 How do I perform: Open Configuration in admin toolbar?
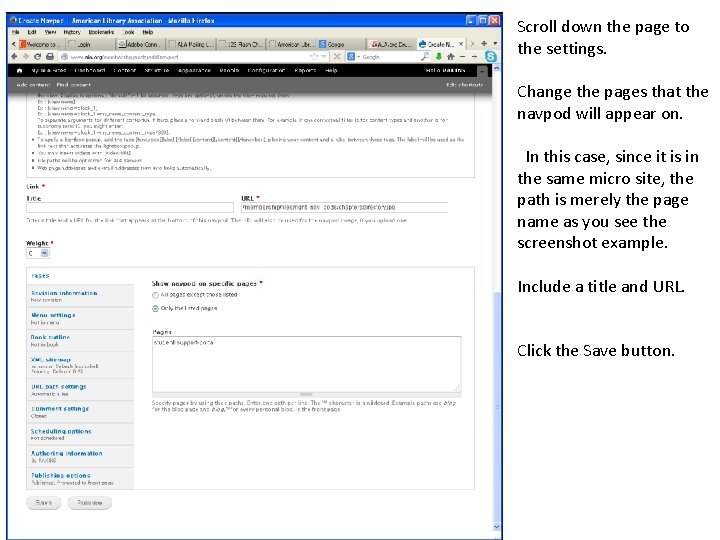click(x=266, y=70)
